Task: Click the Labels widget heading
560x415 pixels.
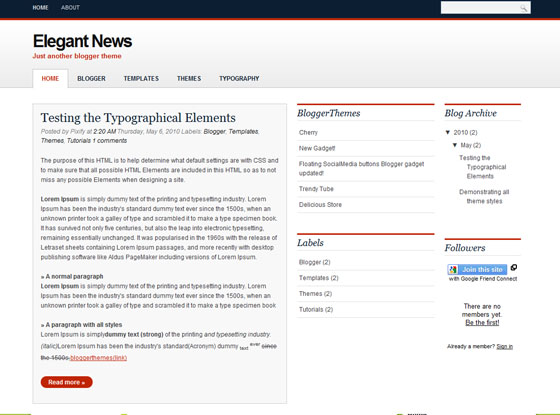Action: [x=310, y=243]
